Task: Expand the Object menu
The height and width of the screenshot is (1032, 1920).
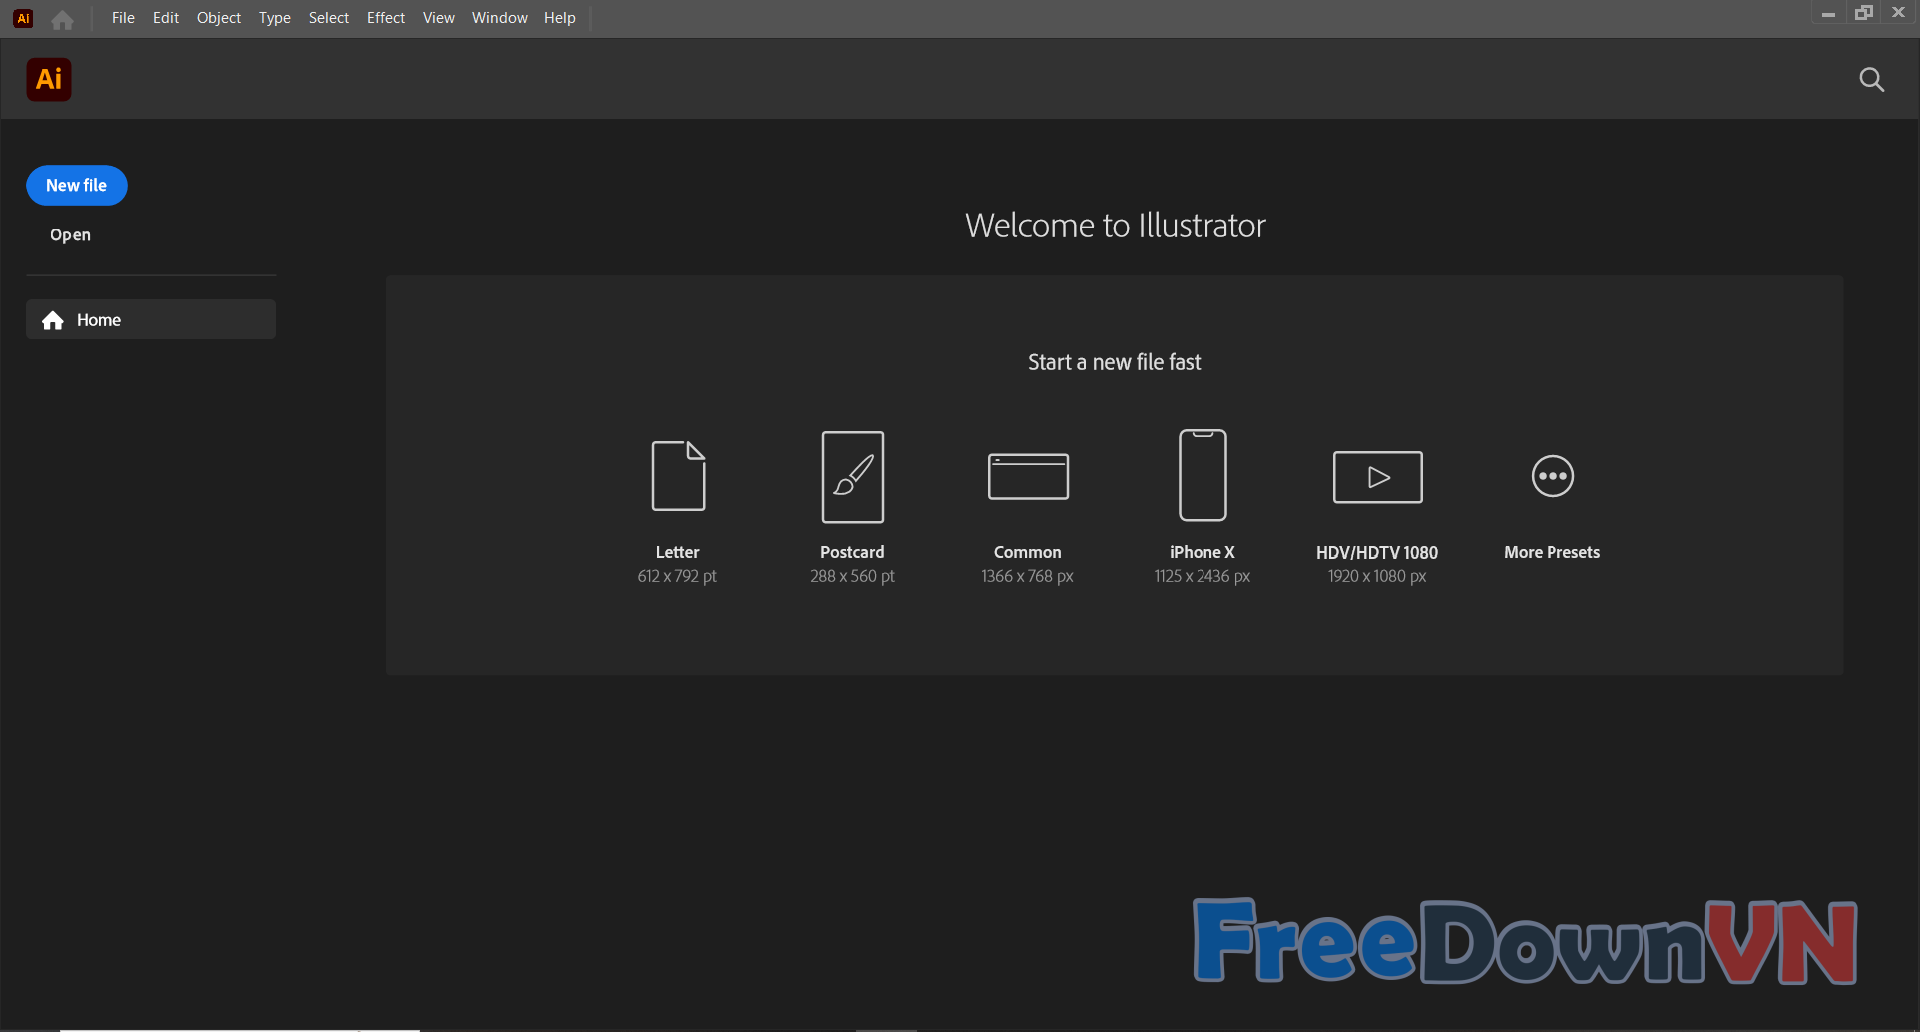Action: (x=219, y=18)
